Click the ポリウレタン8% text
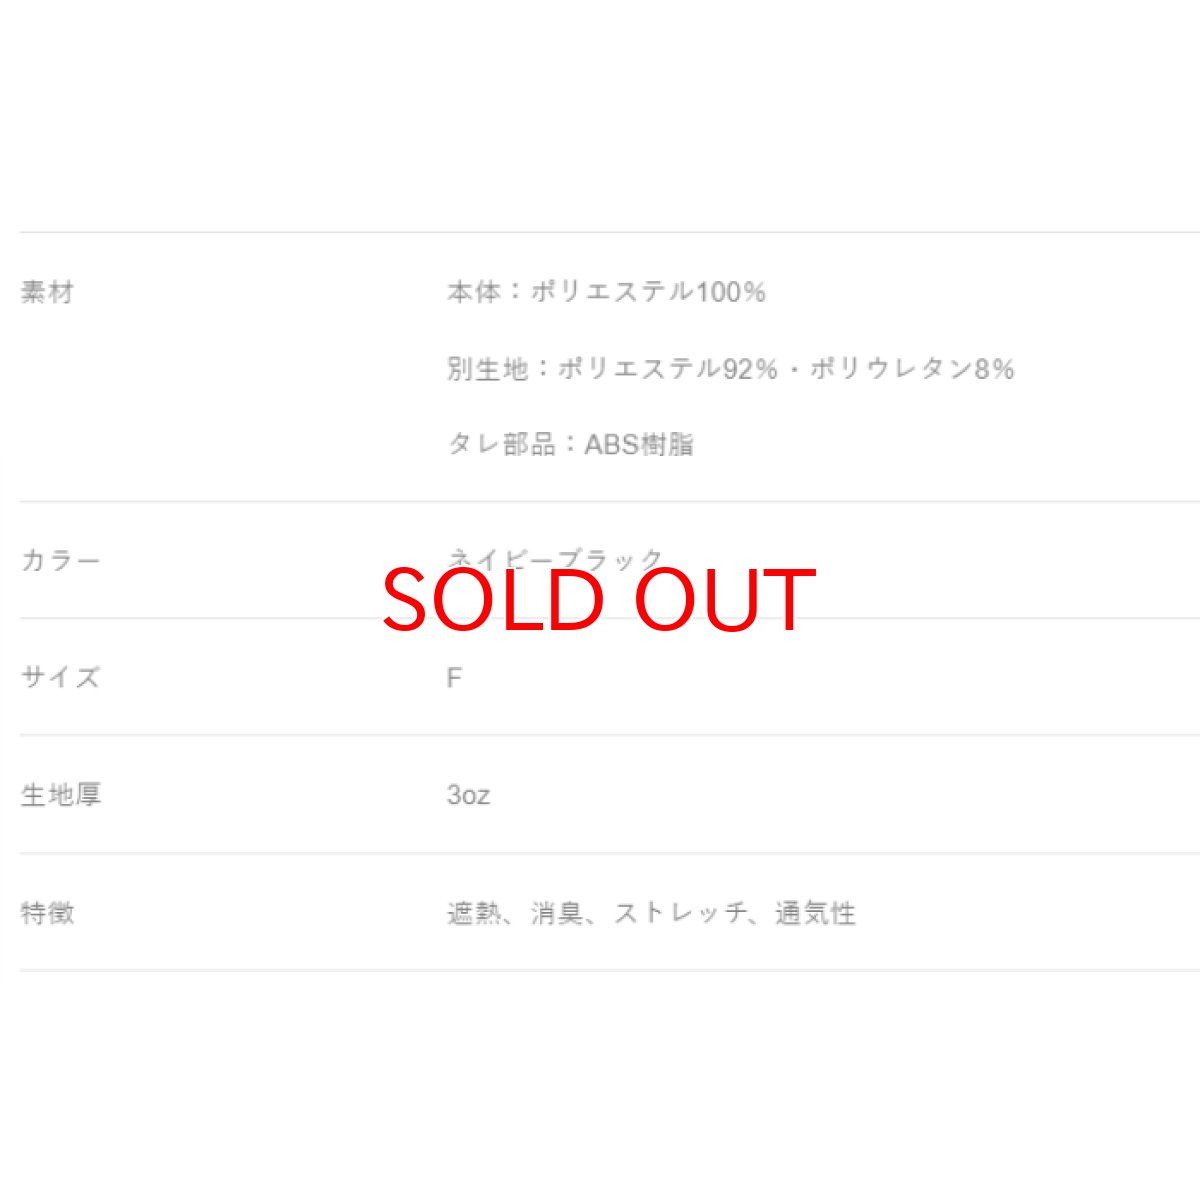The height and width of the screenshot is (1200, 1200). click(x=912, y=369)
